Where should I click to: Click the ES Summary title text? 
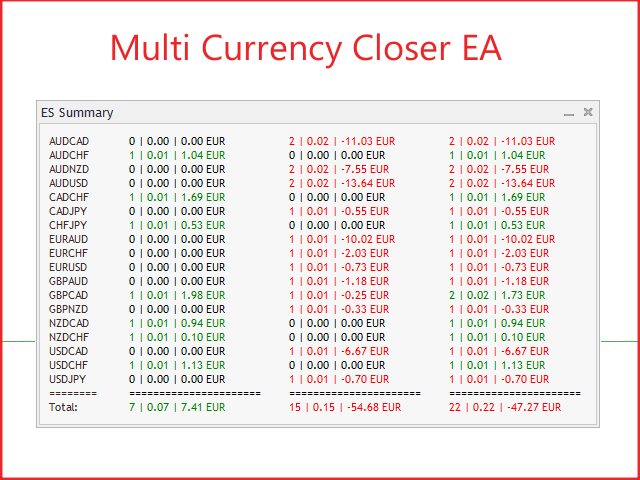[77, 113]
